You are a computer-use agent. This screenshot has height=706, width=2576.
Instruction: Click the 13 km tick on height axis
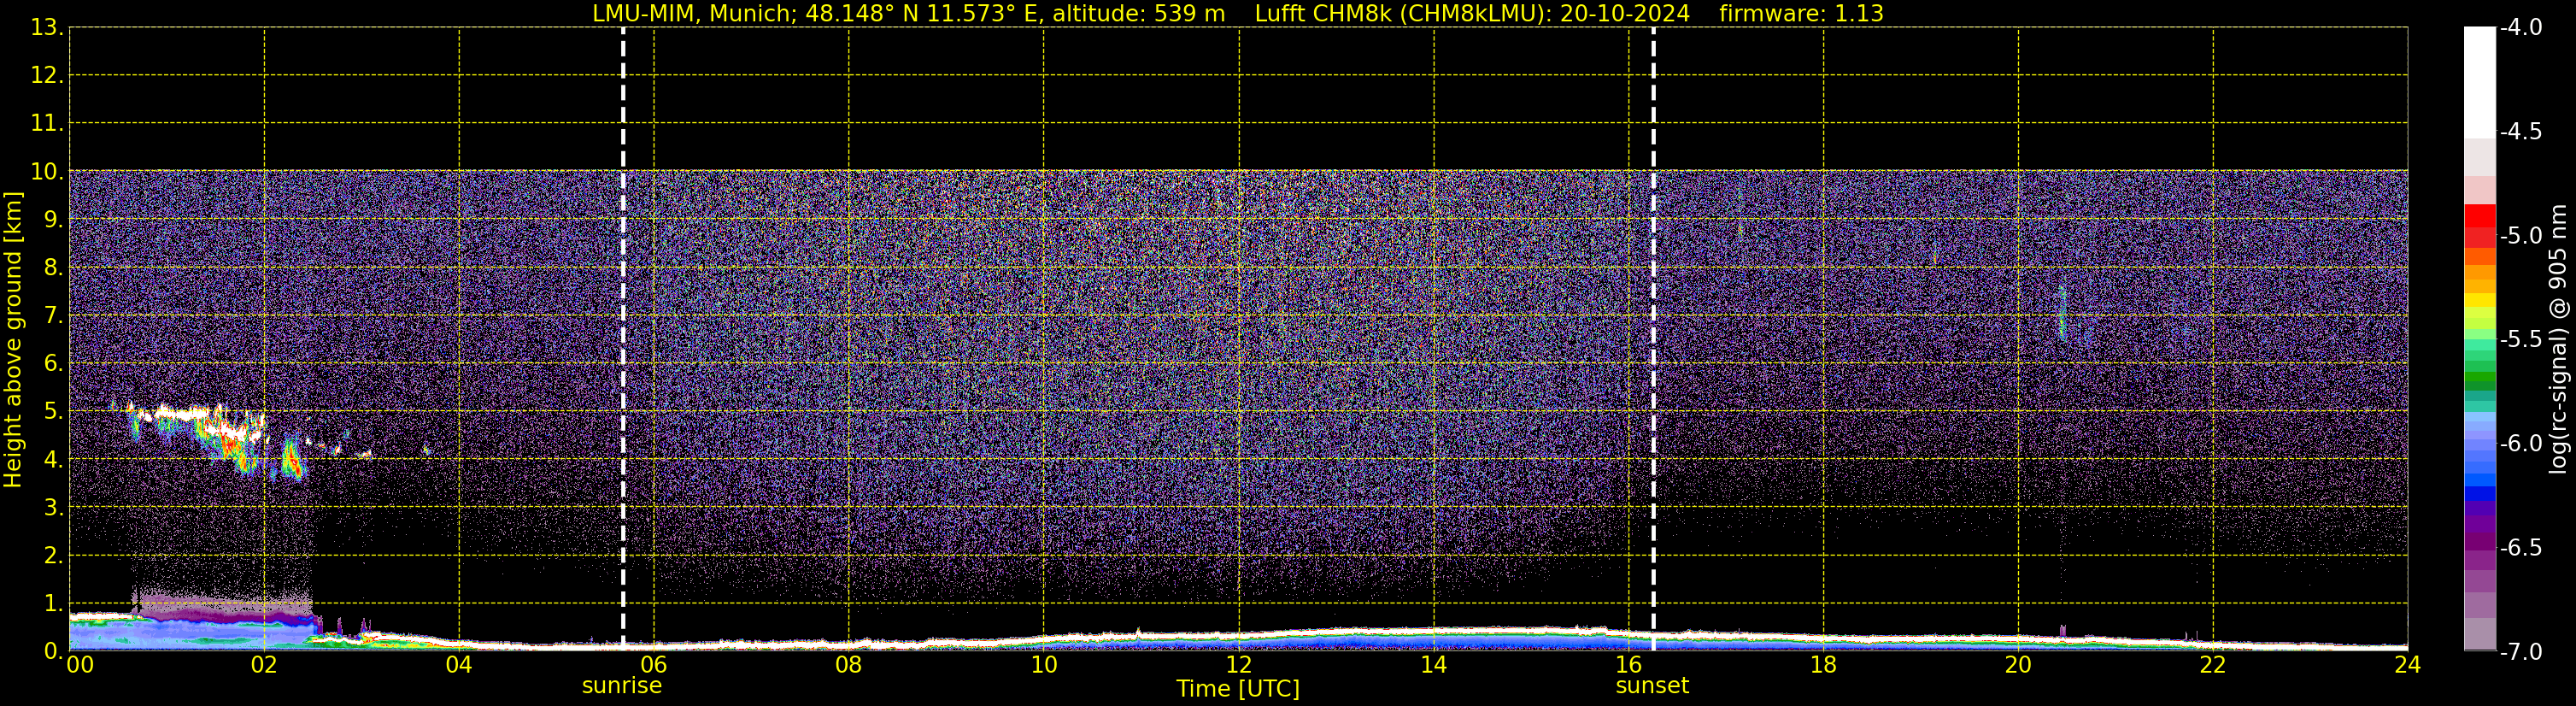(46, 28)
